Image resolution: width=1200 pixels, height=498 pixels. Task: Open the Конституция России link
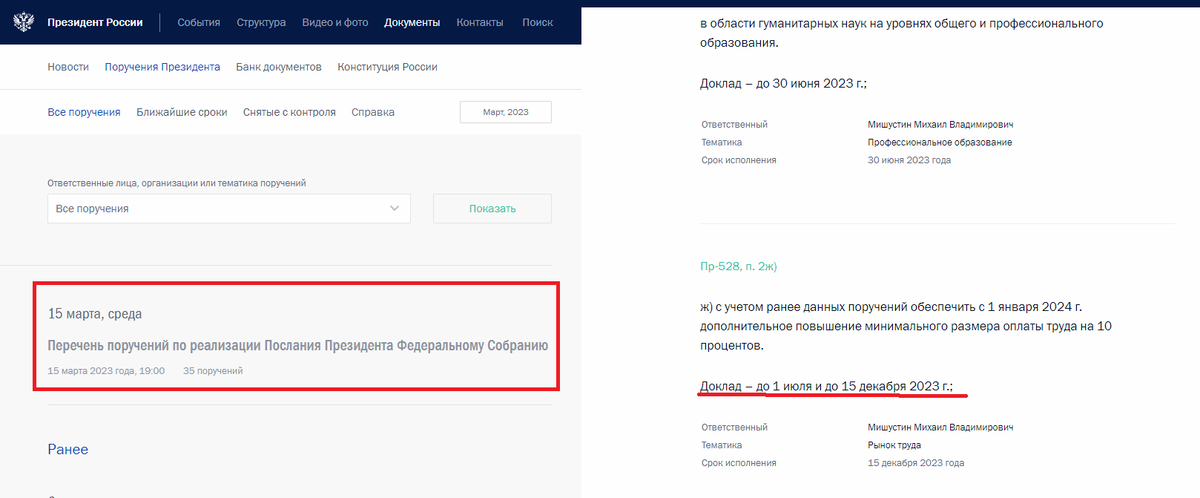coord(388,67)
